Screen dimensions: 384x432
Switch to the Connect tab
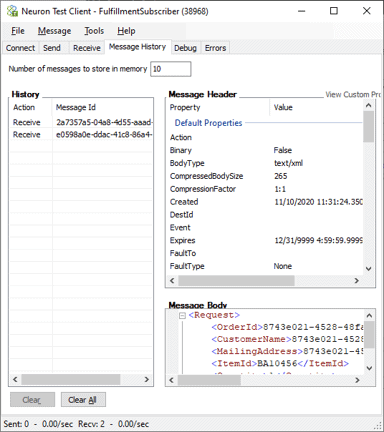pos(20,48)
